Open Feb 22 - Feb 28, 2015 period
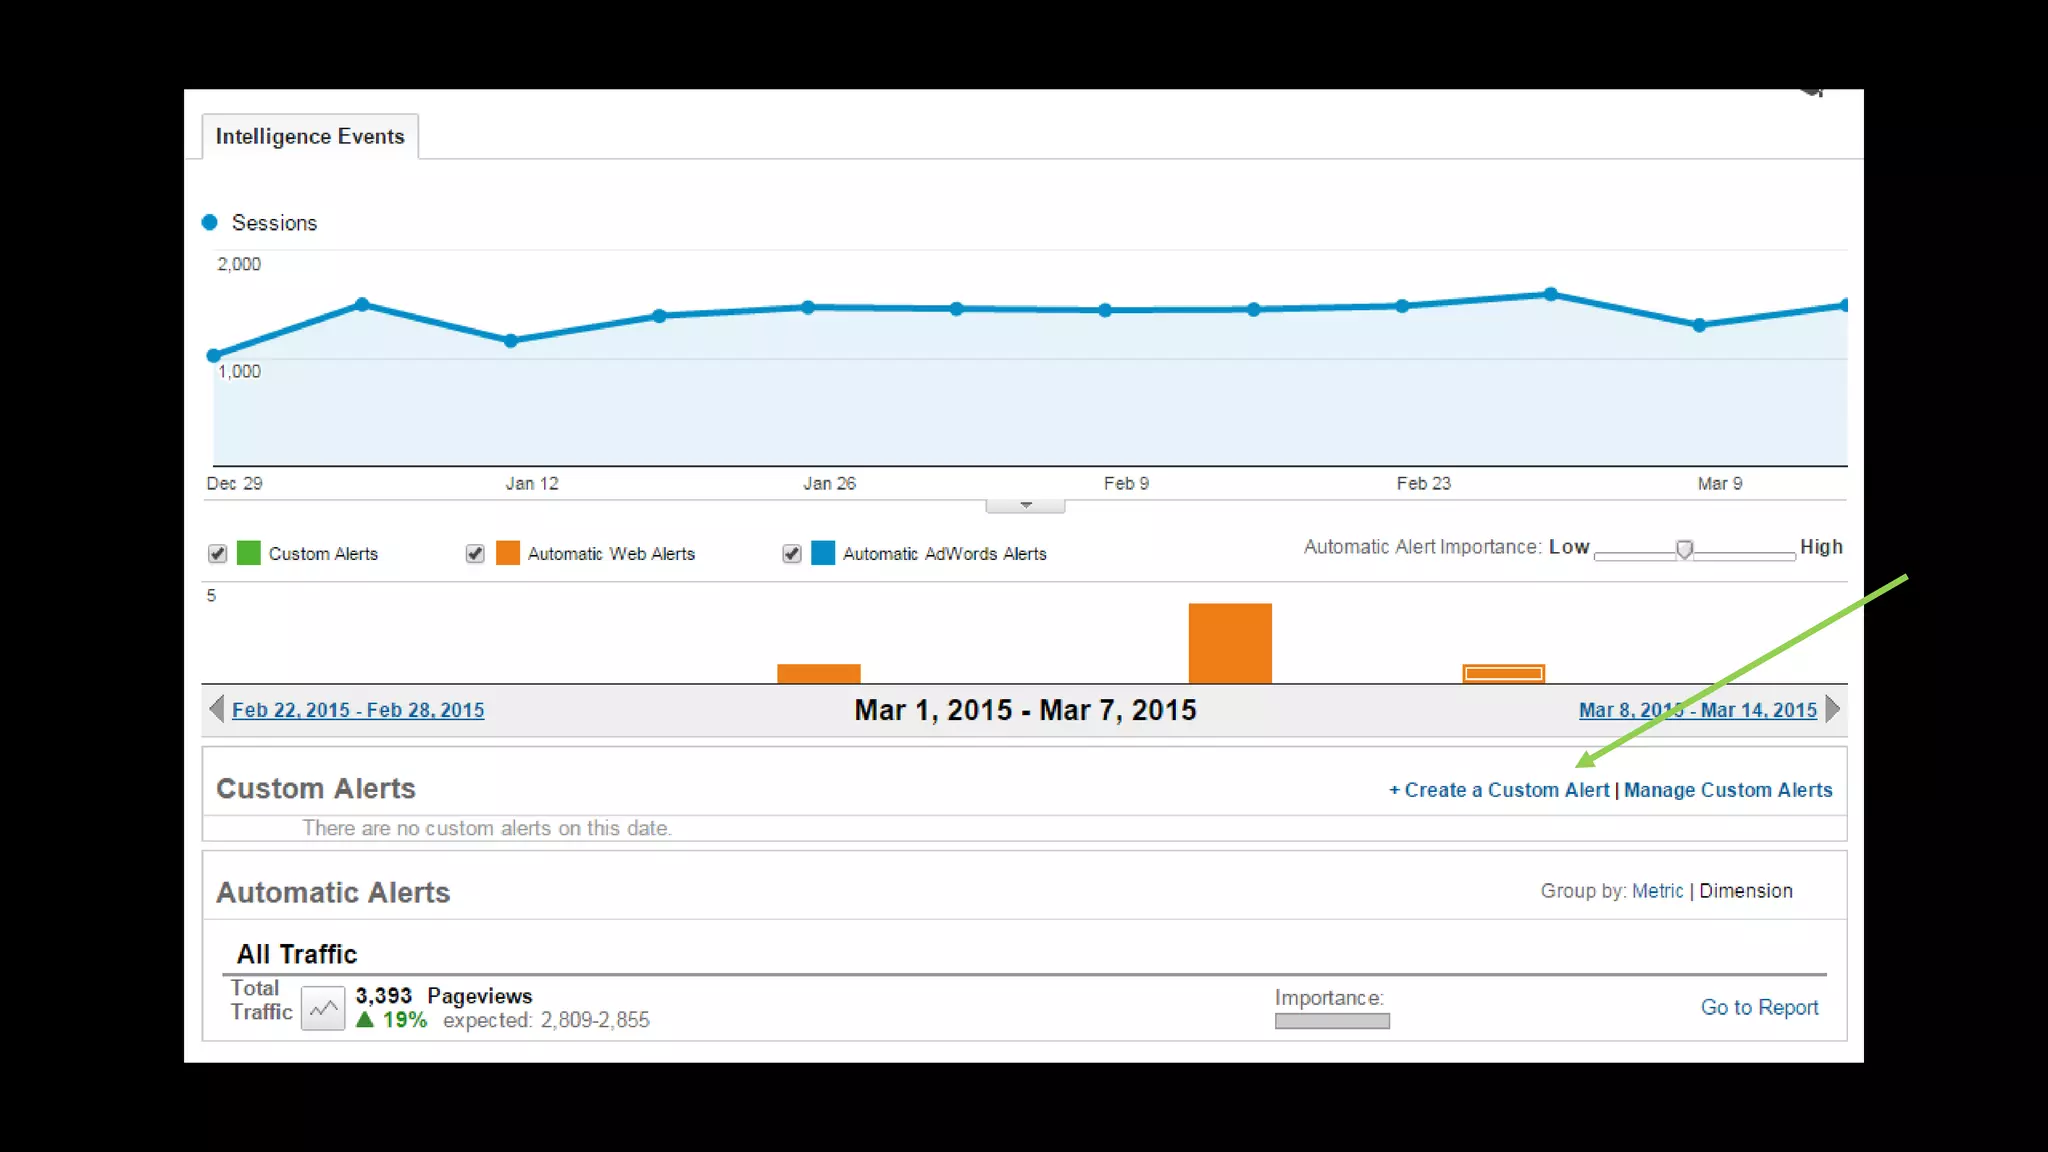The width and height of the screenshot is (2048, 1152). pyautogui.click(x=358, y=710)
